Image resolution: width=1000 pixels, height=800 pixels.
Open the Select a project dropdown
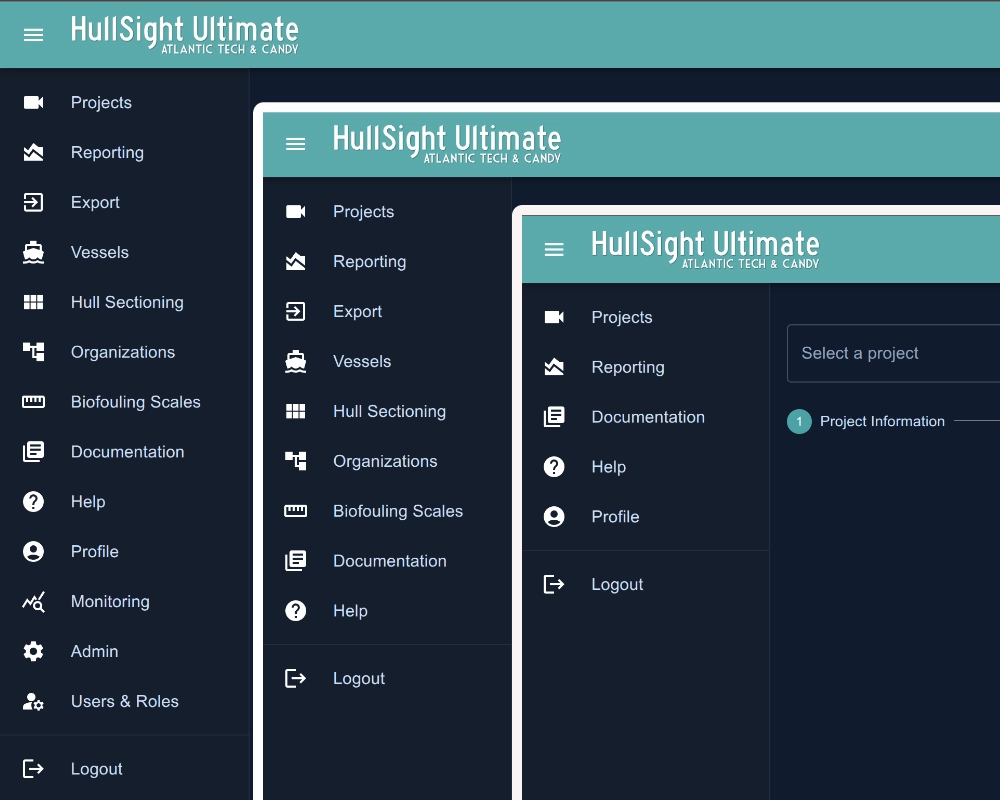[892, 353]
